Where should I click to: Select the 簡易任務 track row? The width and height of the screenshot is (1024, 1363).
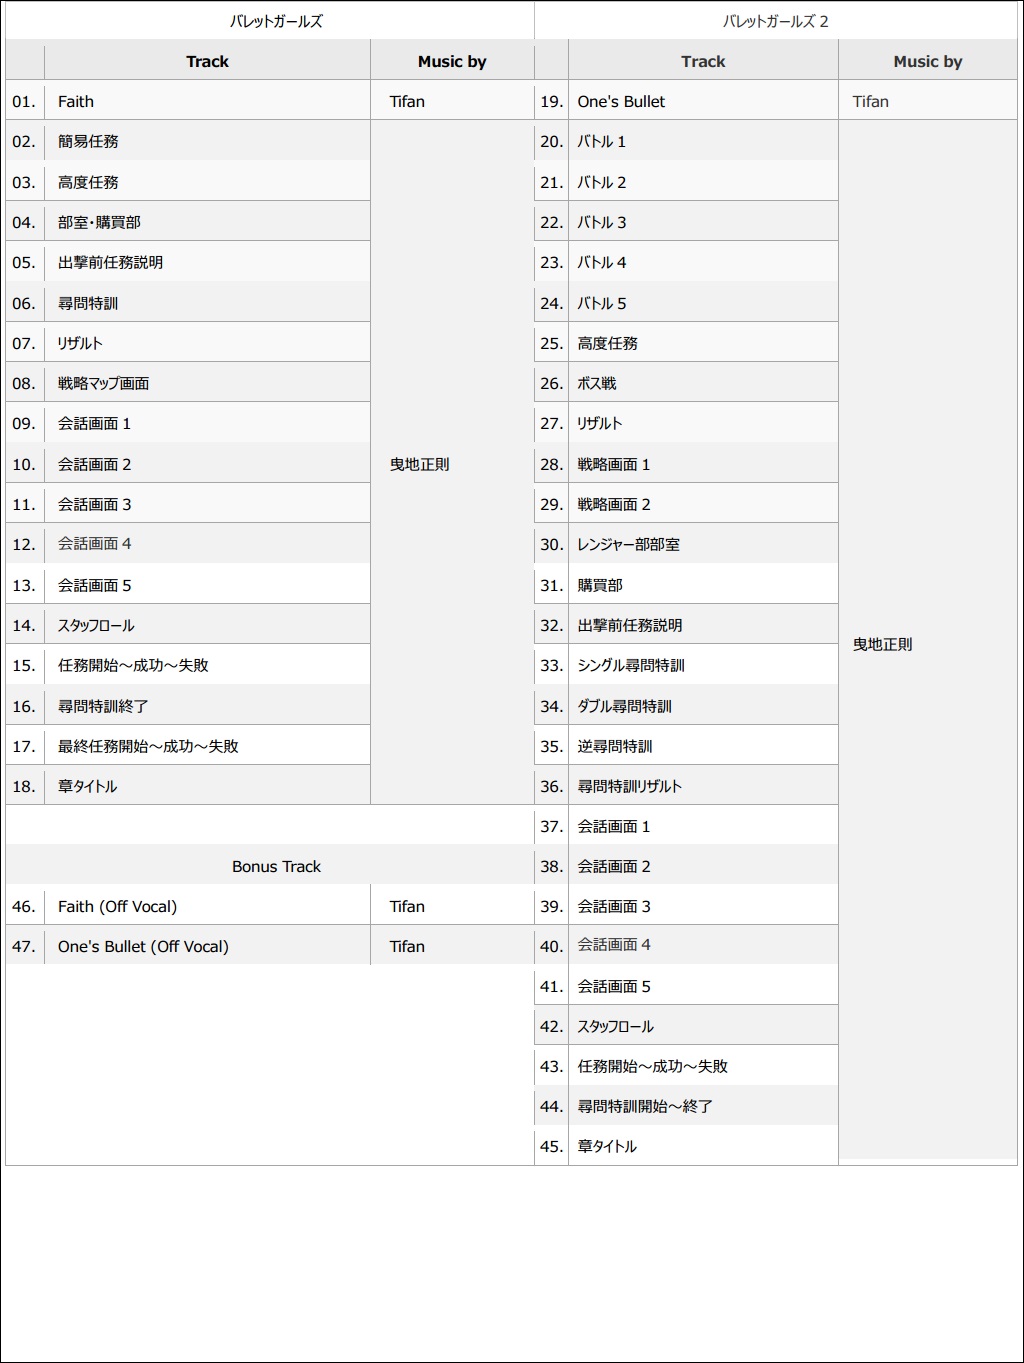pos(88,141)
